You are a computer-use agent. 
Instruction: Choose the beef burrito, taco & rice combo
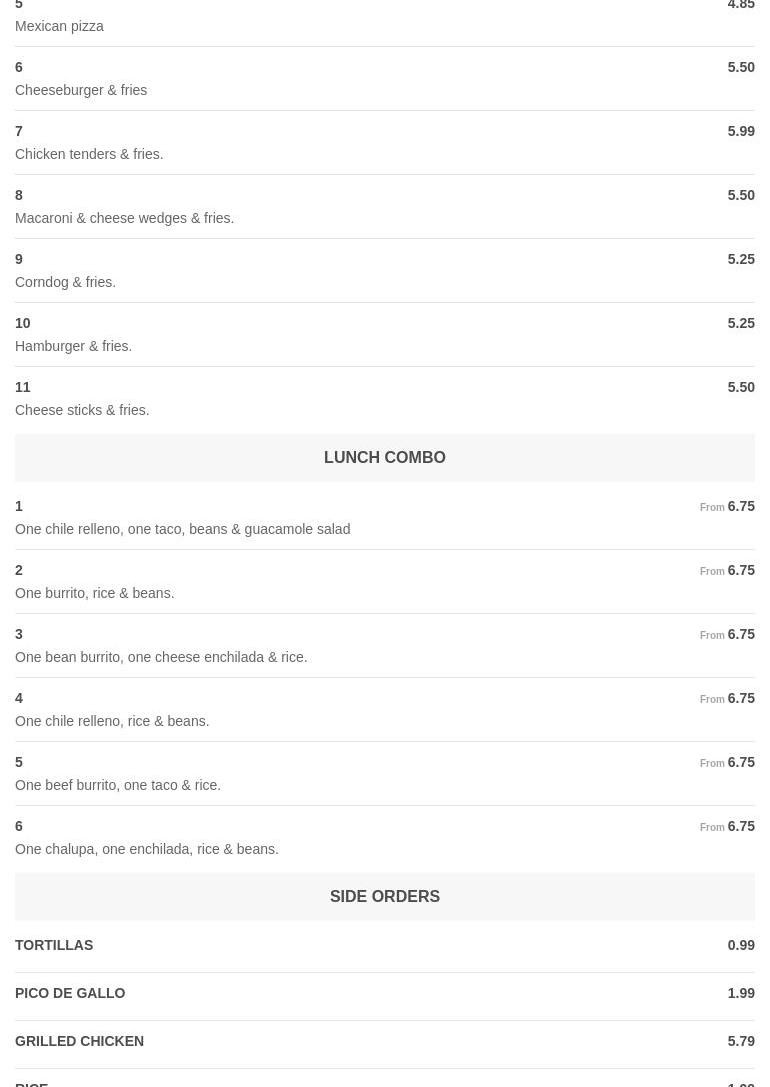[118, 785]
